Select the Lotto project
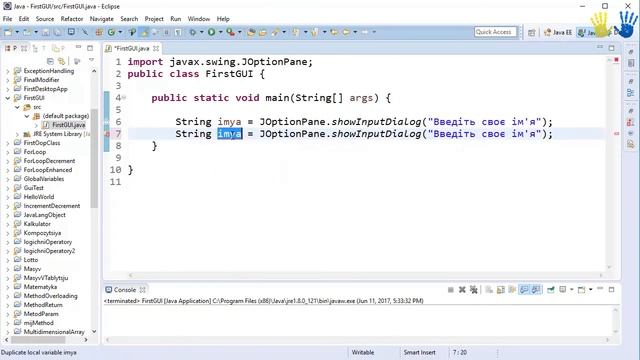Viewport: 640px width, 360px height. 26,260
